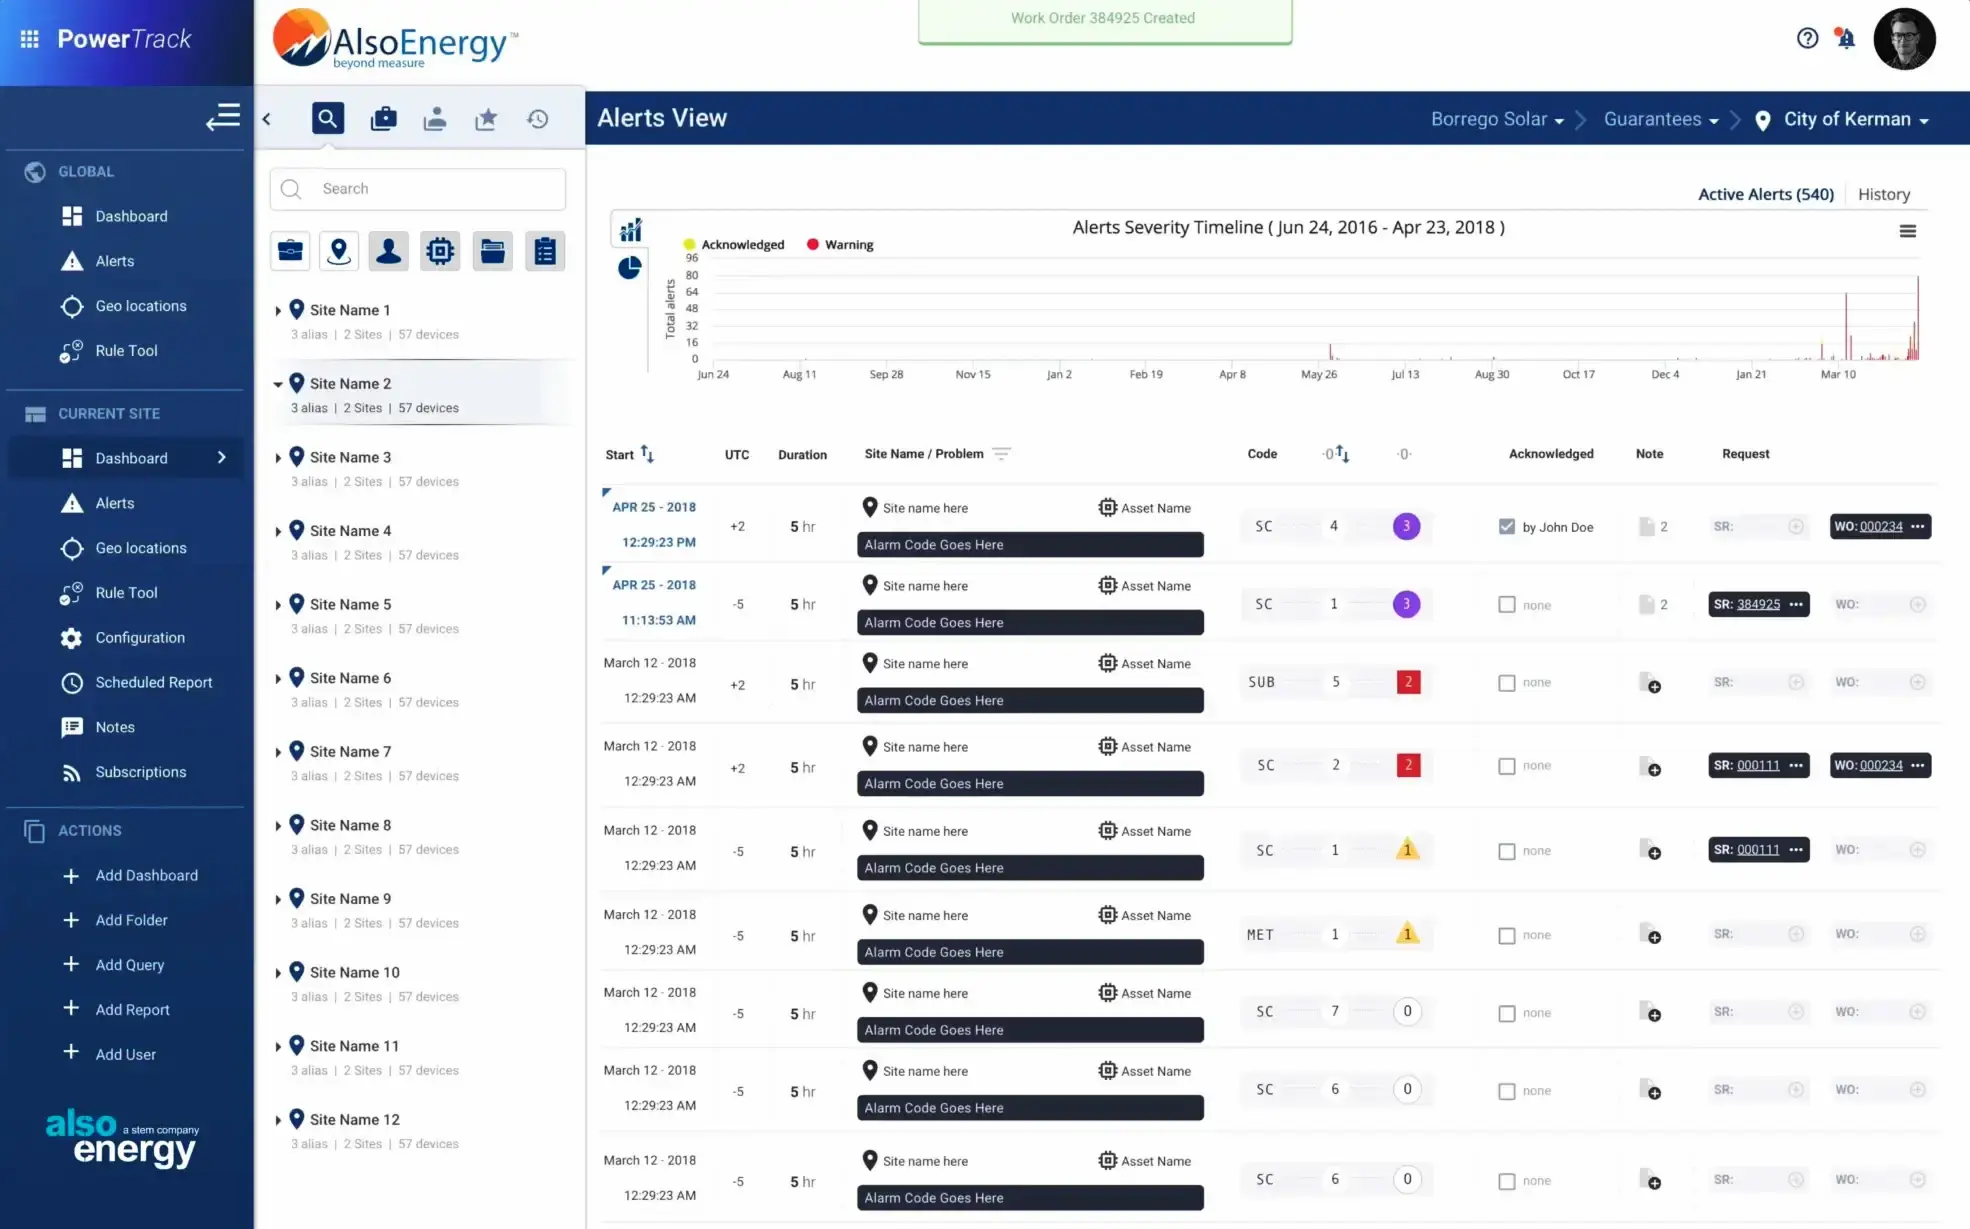The image size is (1970, 1229).
Task: Collapse Site Name 2 in the site list
Action: [x=277, y=383]
